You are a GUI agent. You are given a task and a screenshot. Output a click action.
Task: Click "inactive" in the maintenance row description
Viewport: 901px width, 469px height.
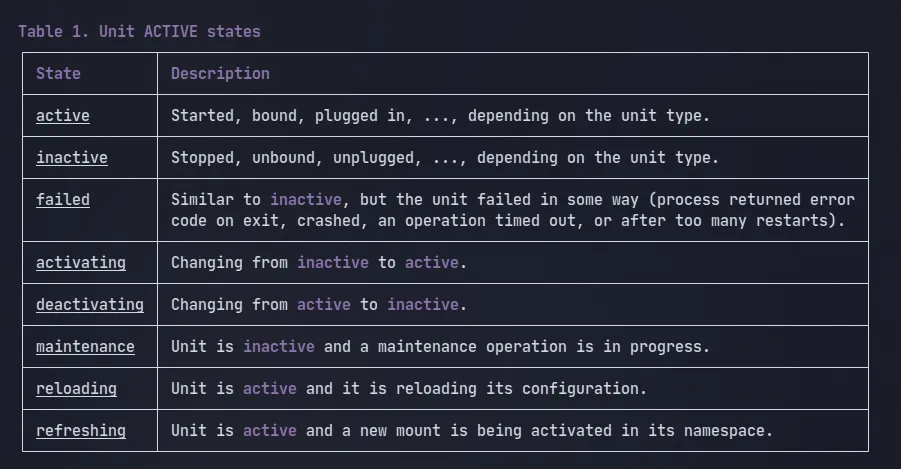click(x=278, y=347)
